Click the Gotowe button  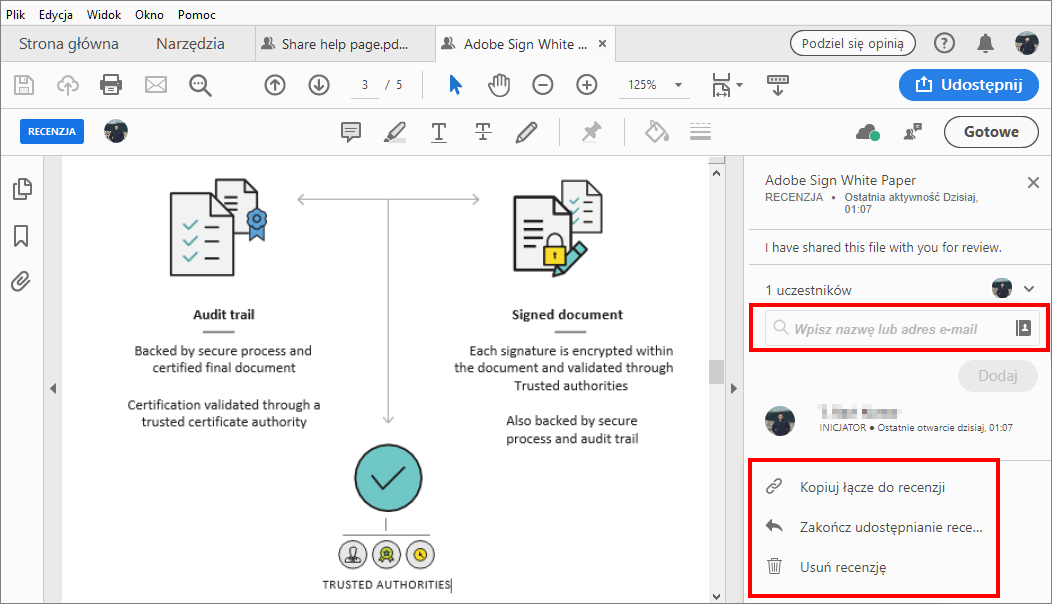991,132
